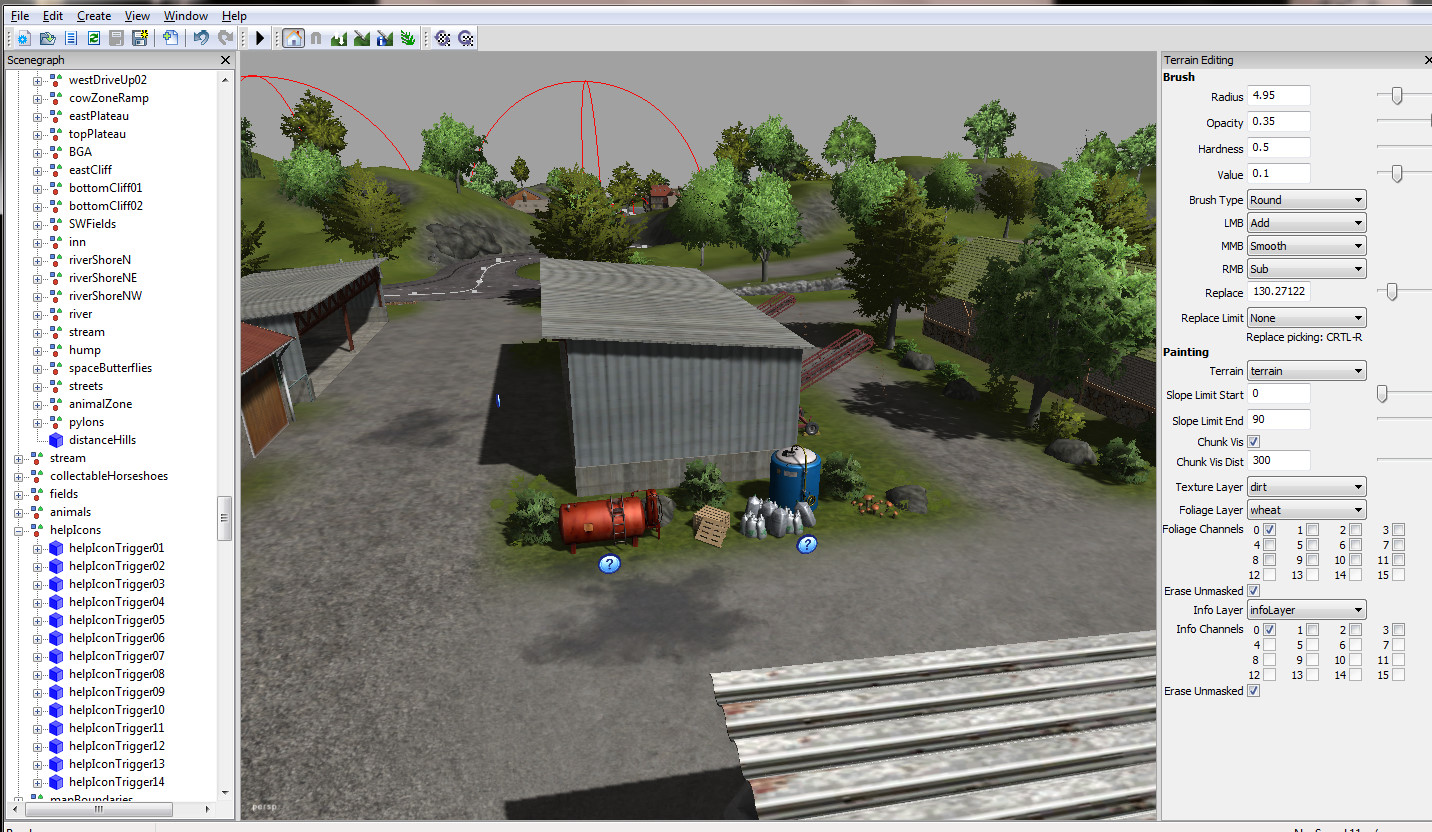Click the blue cube icon beside helpIconTrigger01
The width and height of the screenshot is (1432, 832).
(56, 548)
